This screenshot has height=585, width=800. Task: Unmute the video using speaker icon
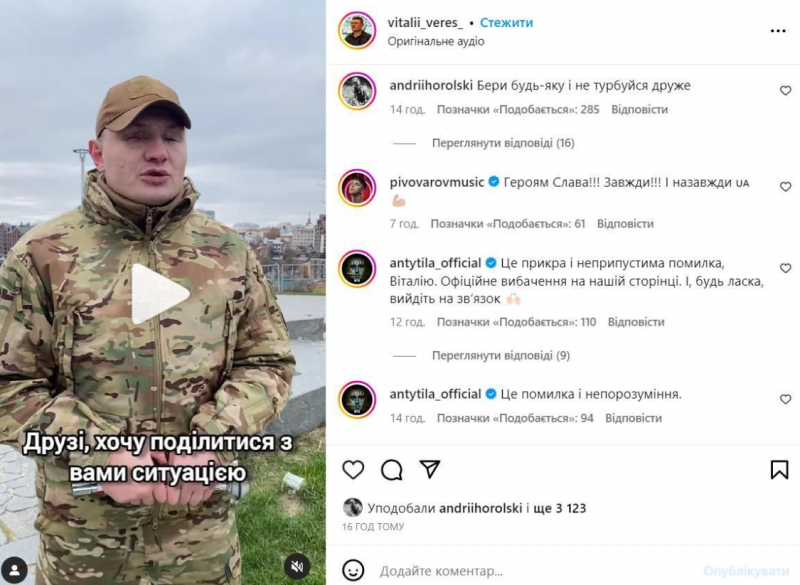tap(297, 567)
